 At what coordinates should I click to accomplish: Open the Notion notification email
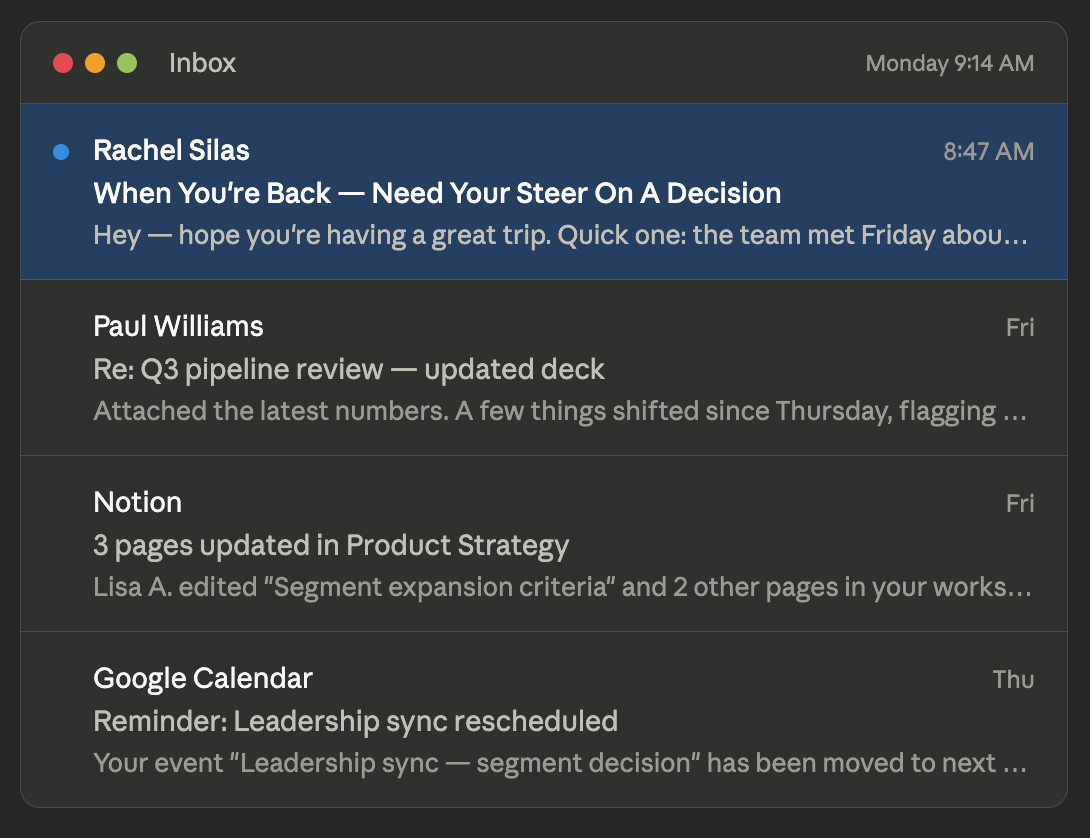[137, 502]
